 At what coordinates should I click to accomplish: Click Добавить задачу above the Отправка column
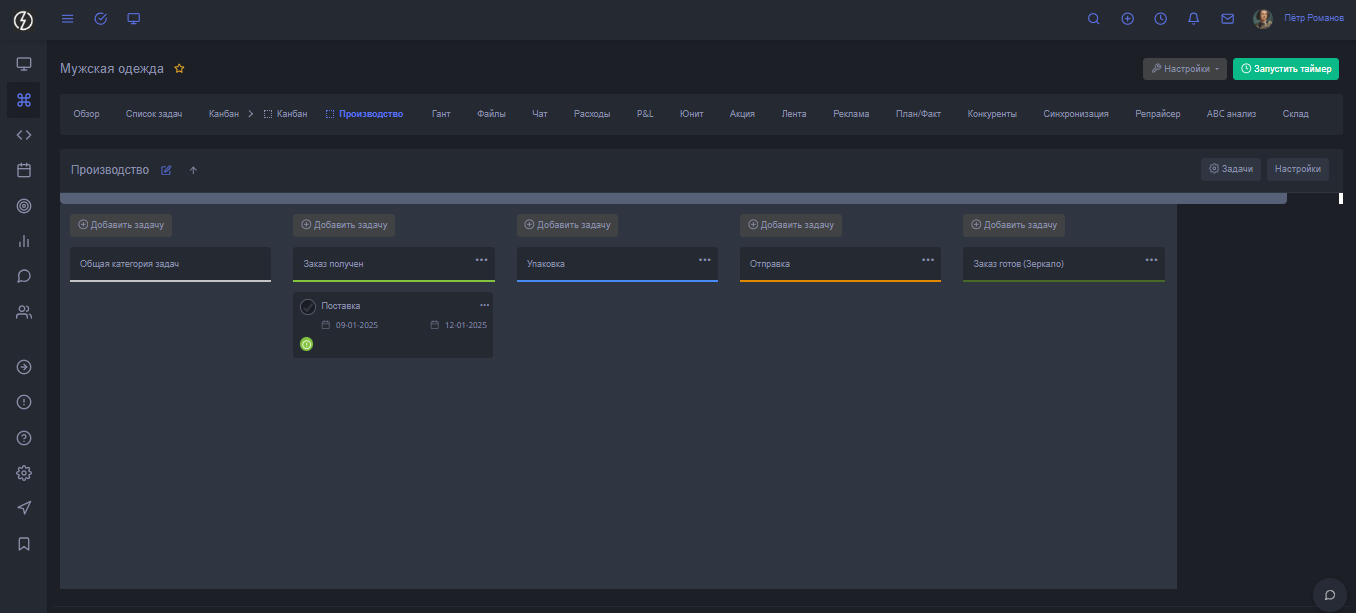click(x=790, y=225)
